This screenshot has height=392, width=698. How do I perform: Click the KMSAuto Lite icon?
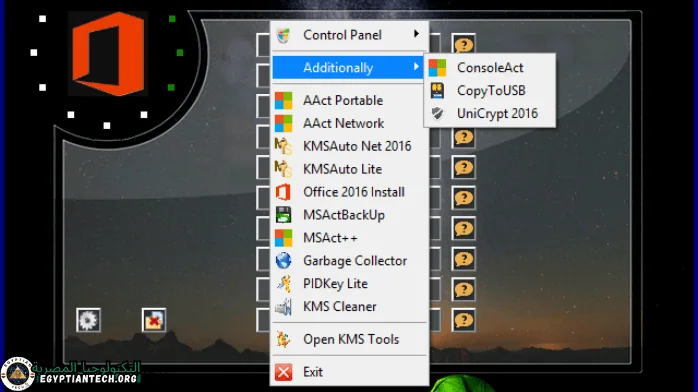click(x=284, y=169)
